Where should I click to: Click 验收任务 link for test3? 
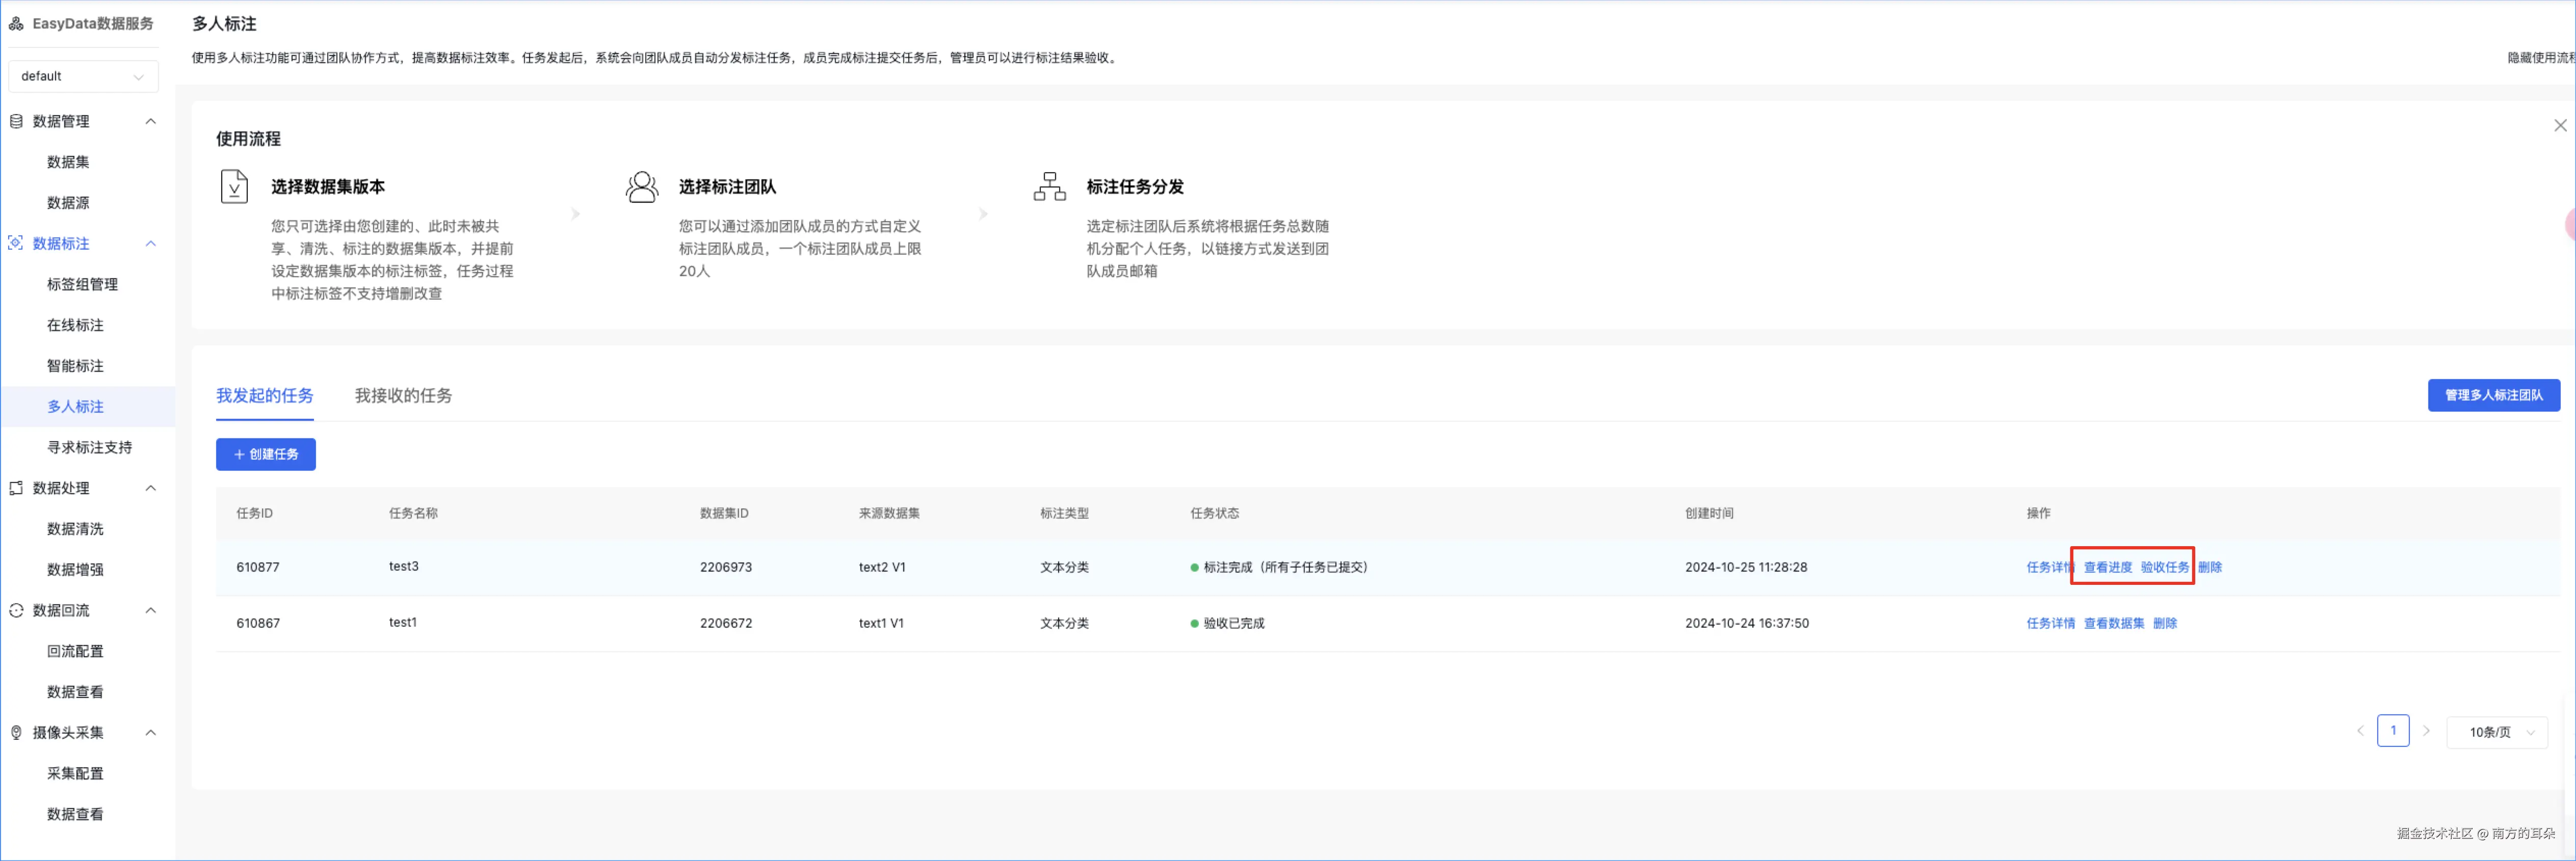pos(2164,568)
